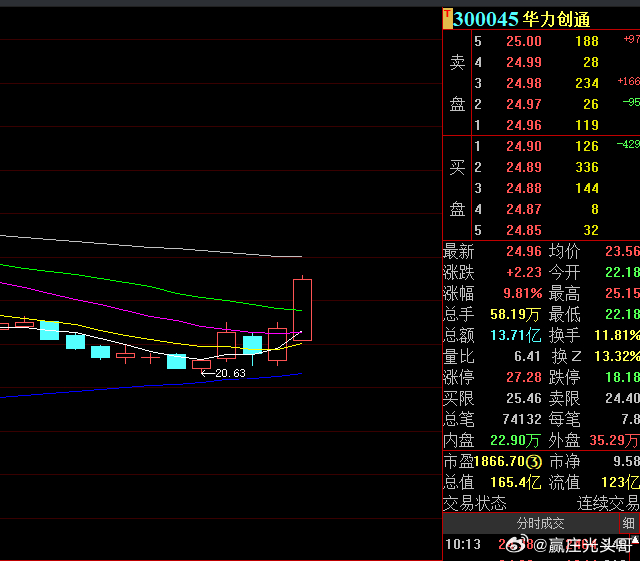This screenshot has width=640, height=561.
Task: Click the 量比 value 6.41
Action: [527, 356]
